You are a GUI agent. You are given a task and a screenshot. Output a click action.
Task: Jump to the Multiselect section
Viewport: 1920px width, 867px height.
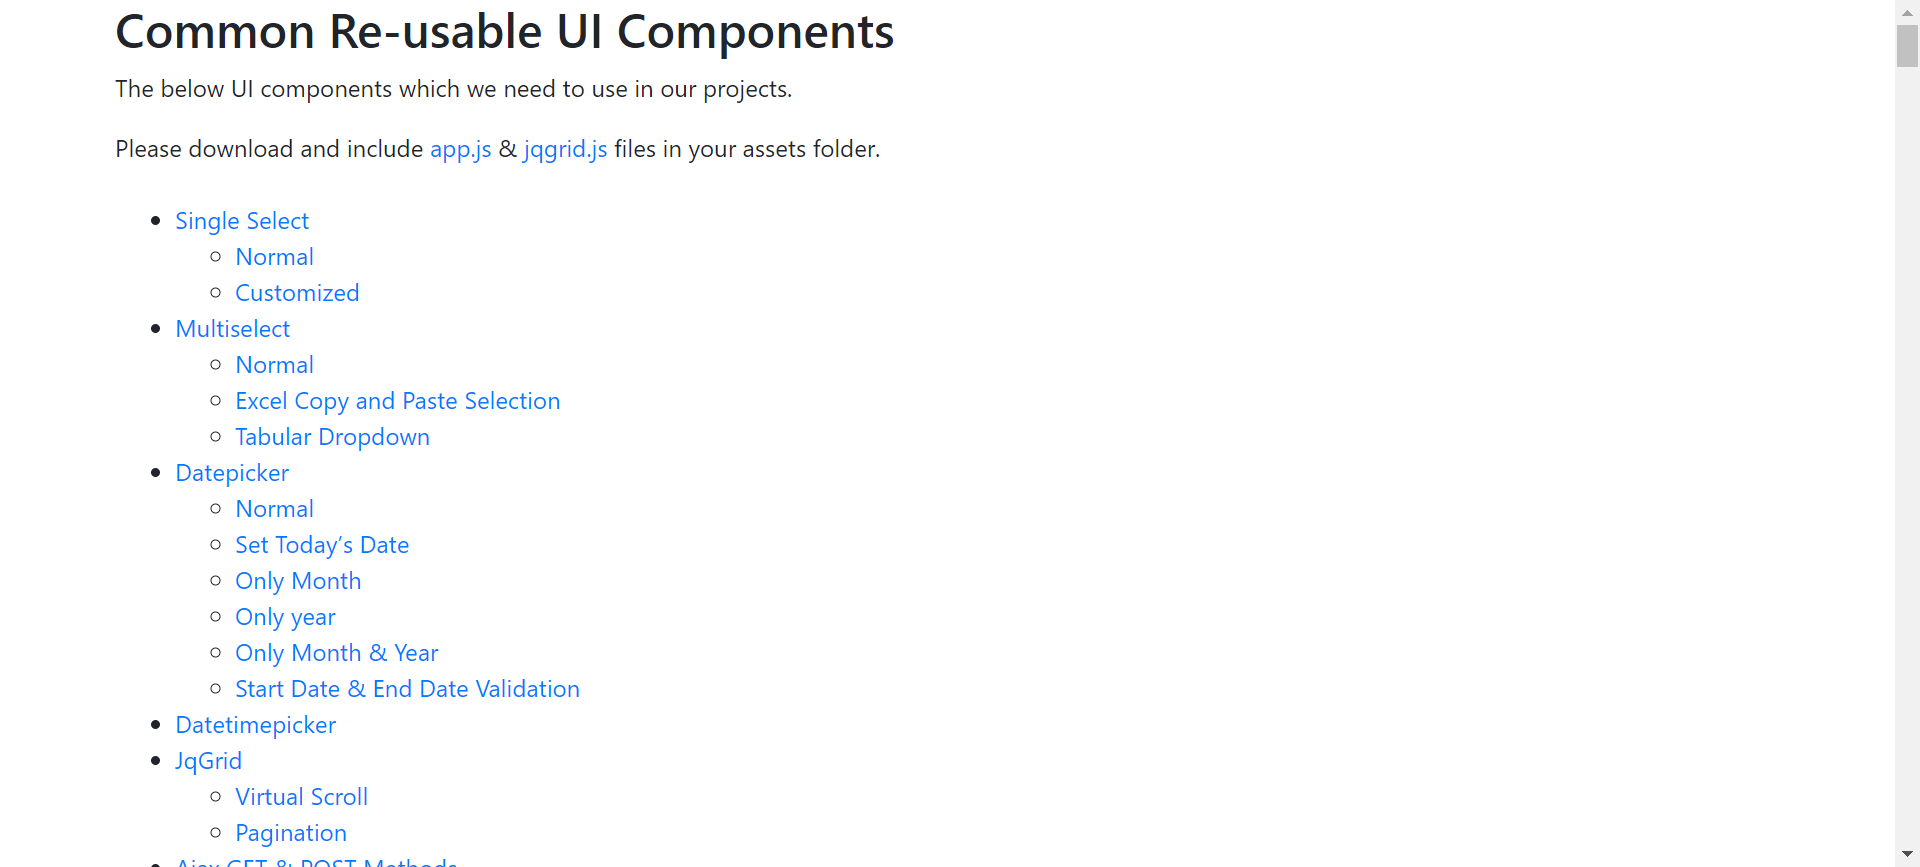point(232,329)
